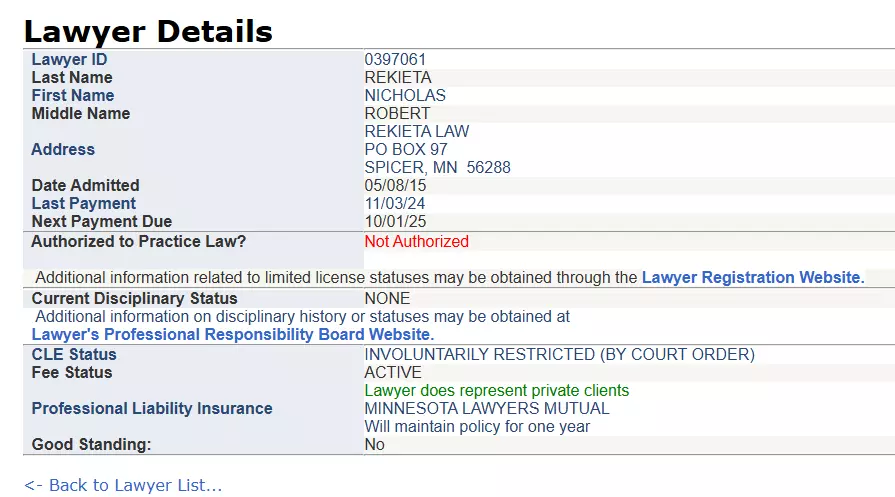Image resolution: width=895 pixels, height=497 pixels.
Task: Select MINNESOTA LAWYERS MUTUAL text
Action: click(x=487, y=409)
